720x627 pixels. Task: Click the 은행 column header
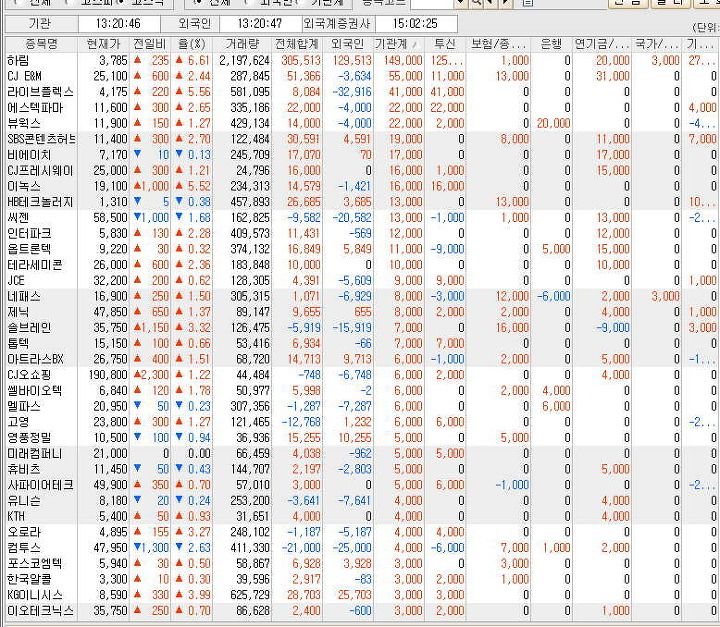pyautogui.click(x=551, y=44)
